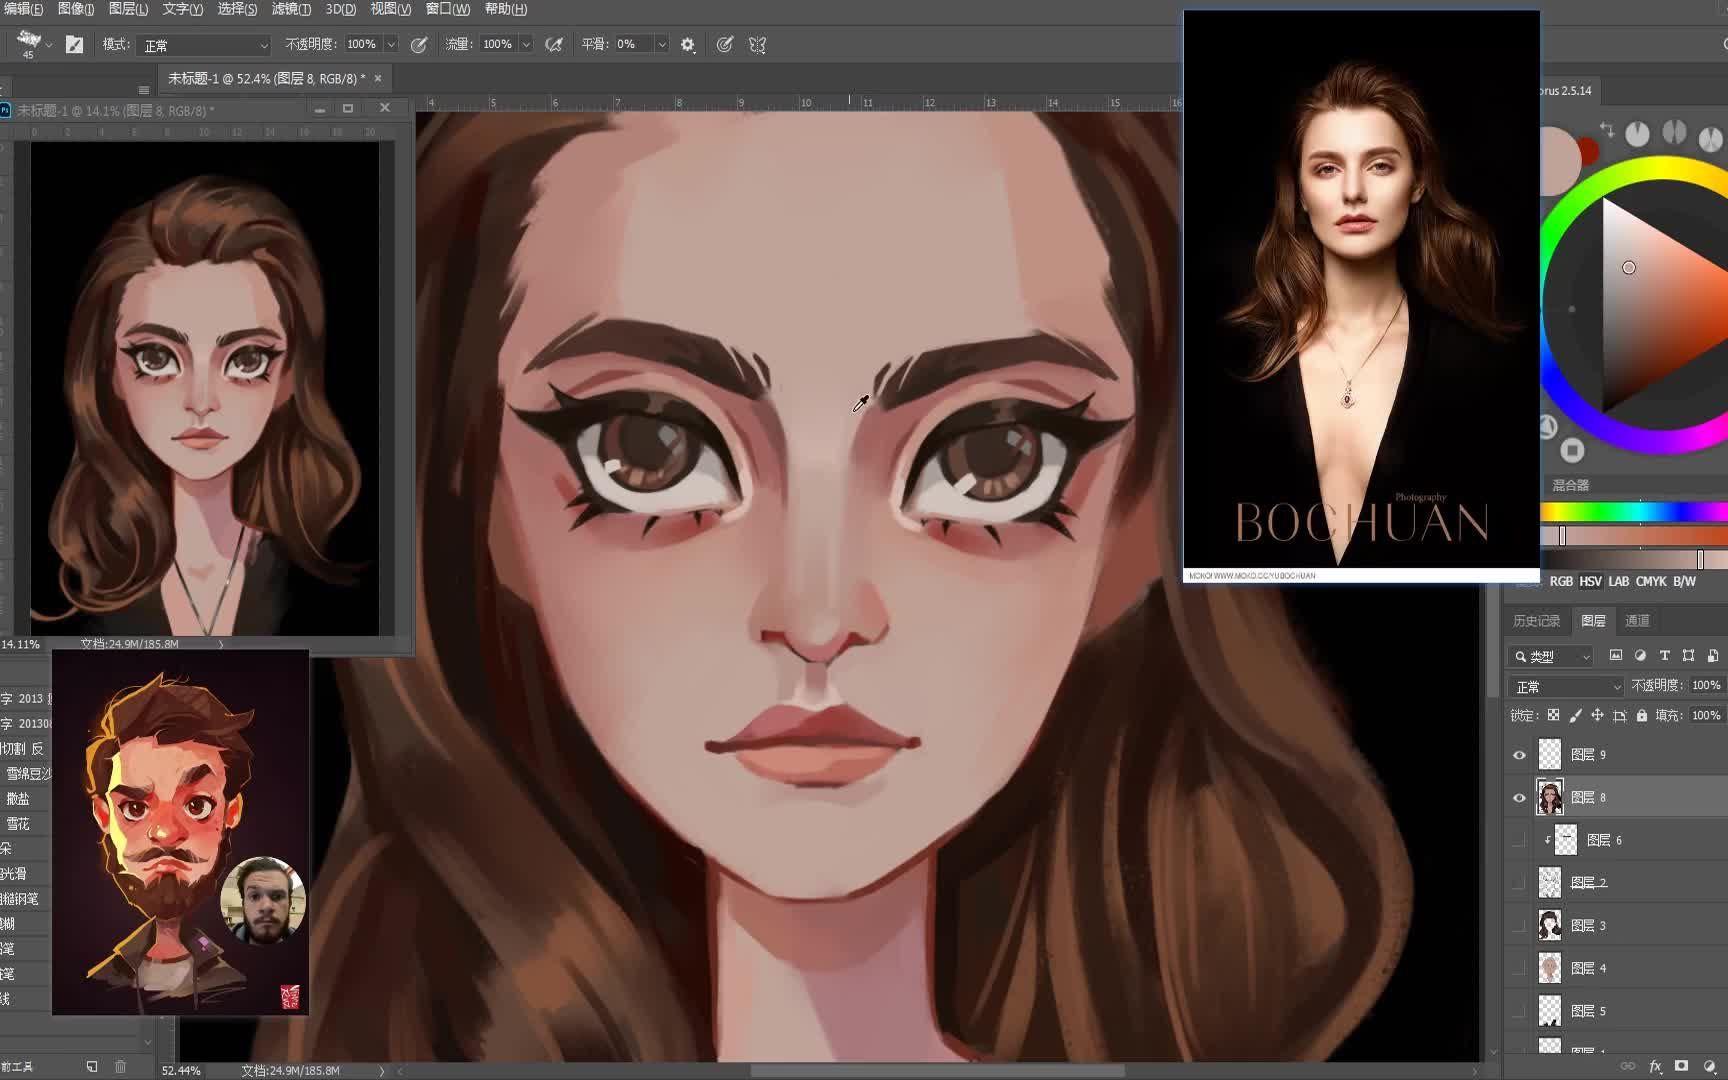This screenshot has width=1728, height=1080.
Task: Open the 流量 flow dropdown arrow
Action: [x=526, y=44]
